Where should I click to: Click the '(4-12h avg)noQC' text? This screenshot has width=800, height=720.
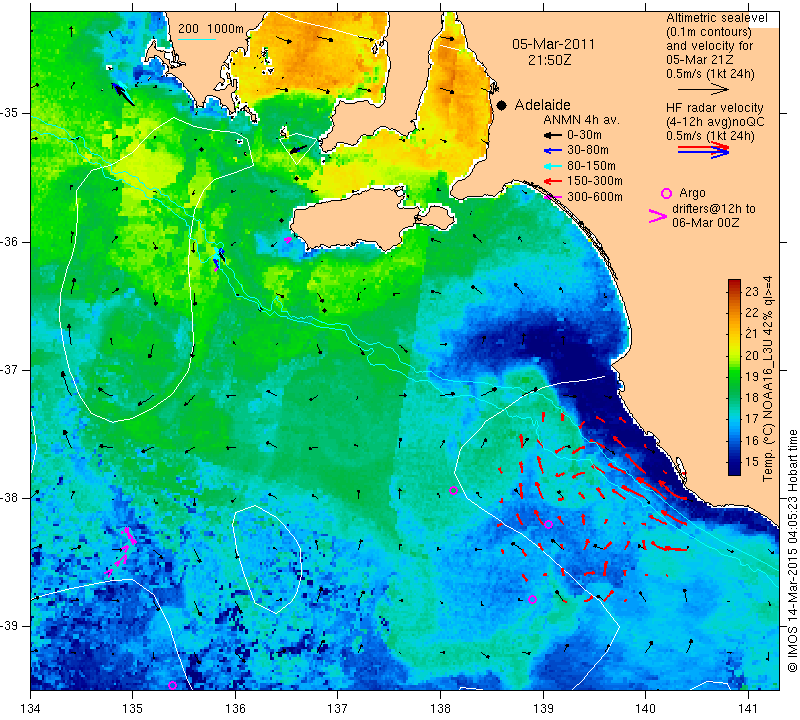pos(715,122)
